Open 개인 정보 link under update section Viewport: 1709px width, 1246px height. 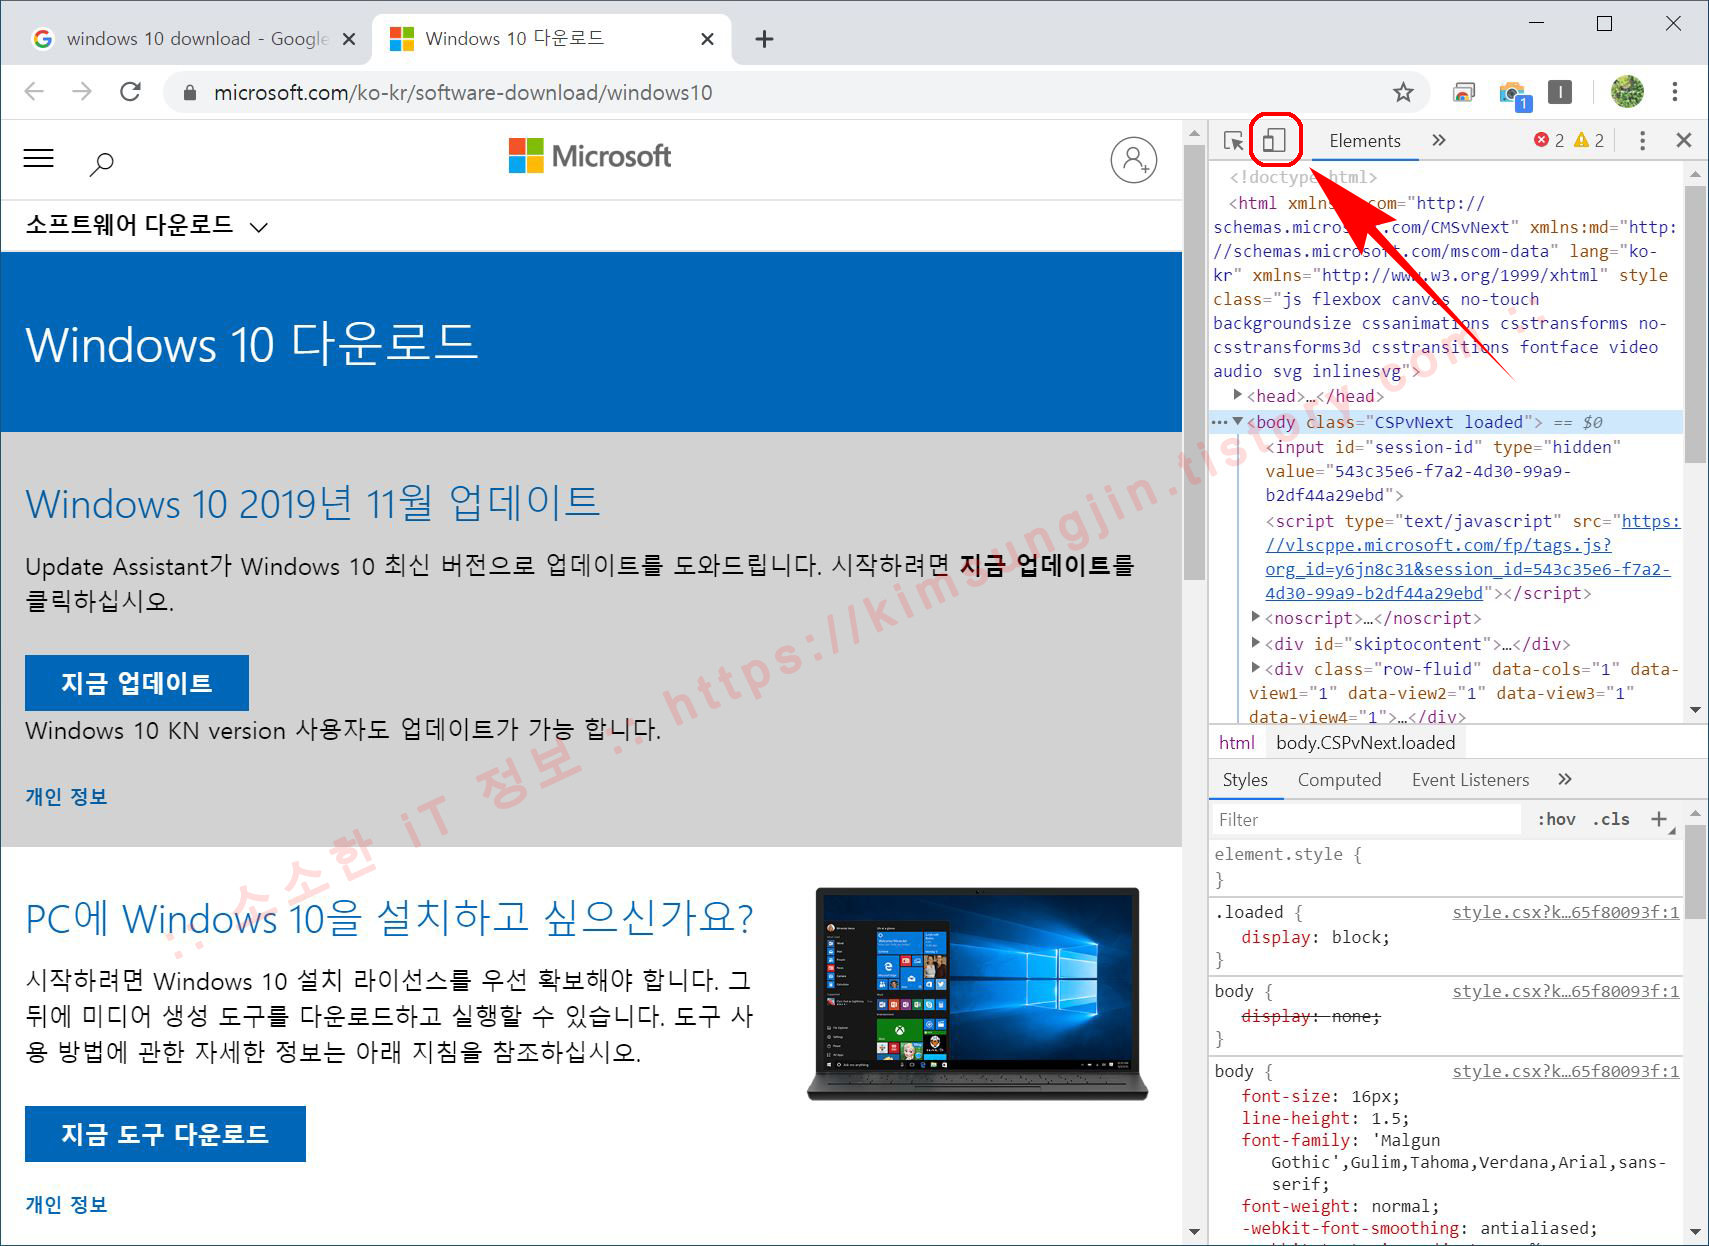(x=66, y=797)
